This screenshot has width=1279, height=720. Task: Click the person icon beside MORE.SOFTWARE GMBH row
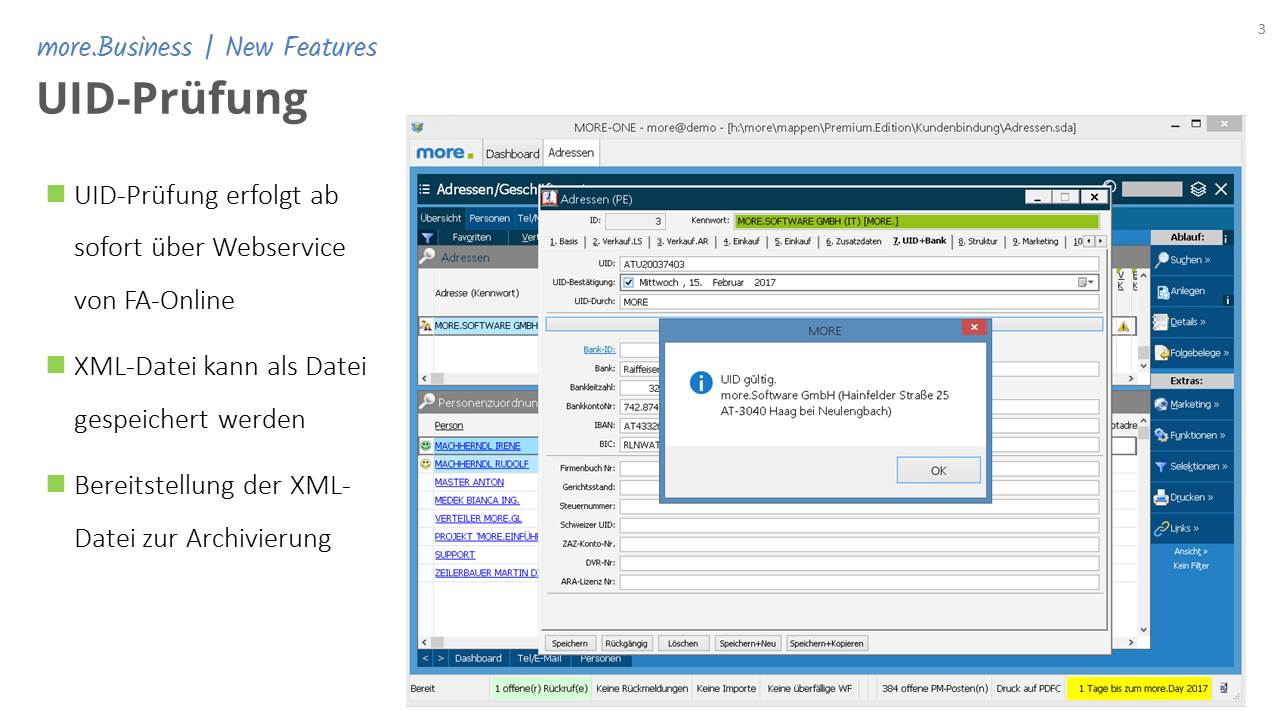[426, 326]
